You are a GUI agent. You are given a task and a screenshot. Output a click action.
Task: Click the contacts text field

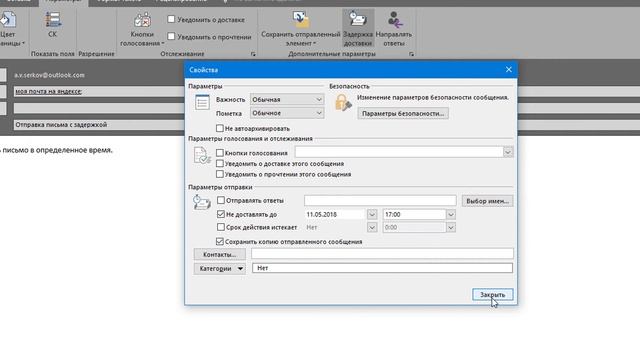pyautogui.click(x=382, y=253)
